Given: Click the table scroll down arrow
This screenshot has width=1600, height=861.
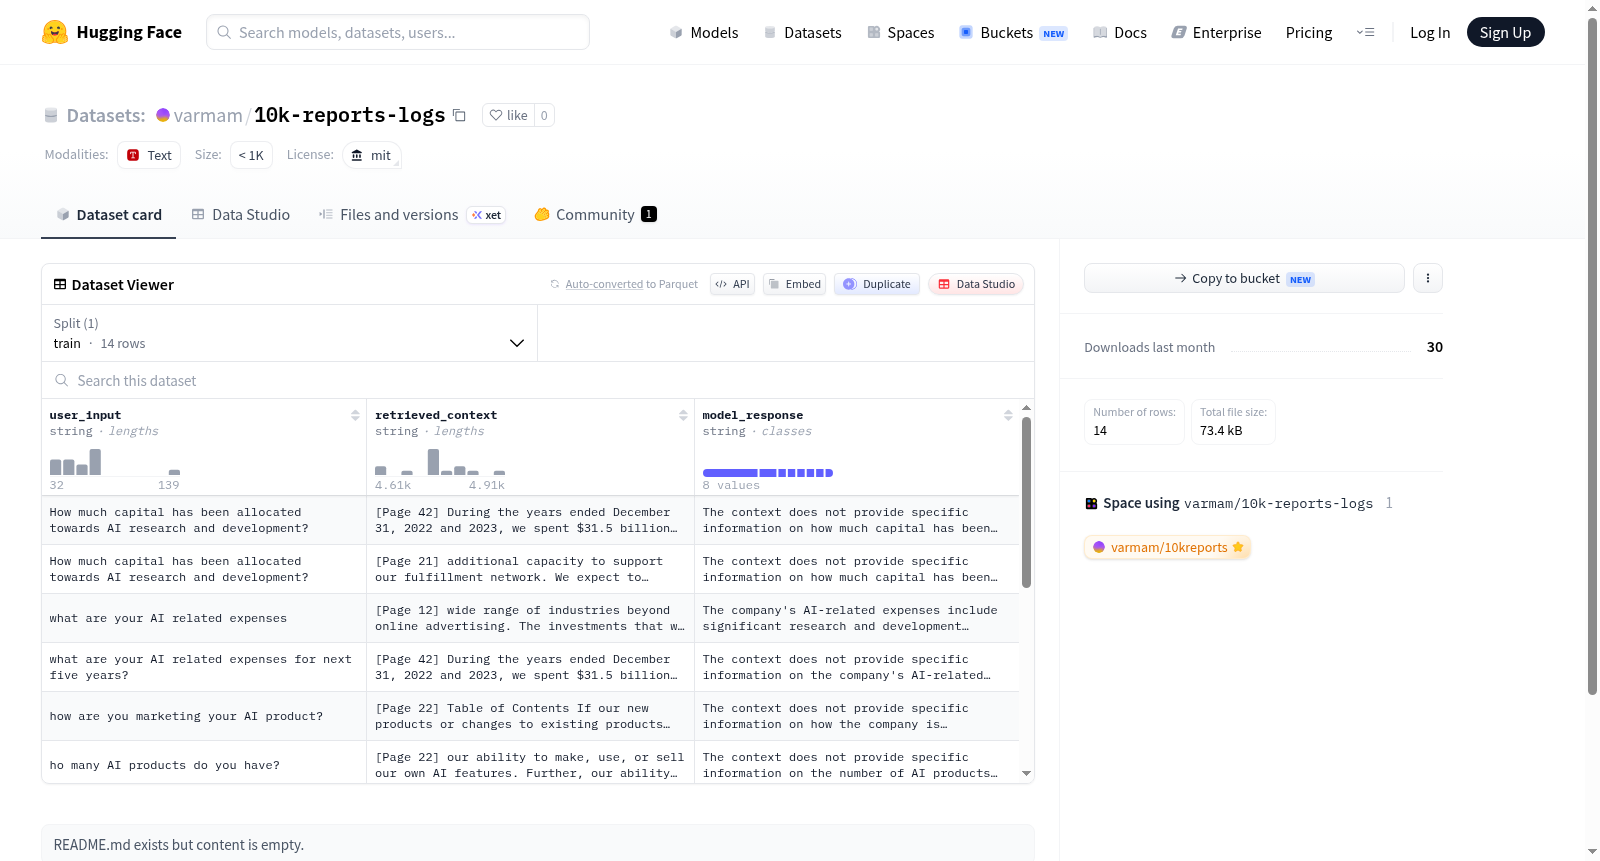Looking at the screenshot, I should pos(1026,773).
